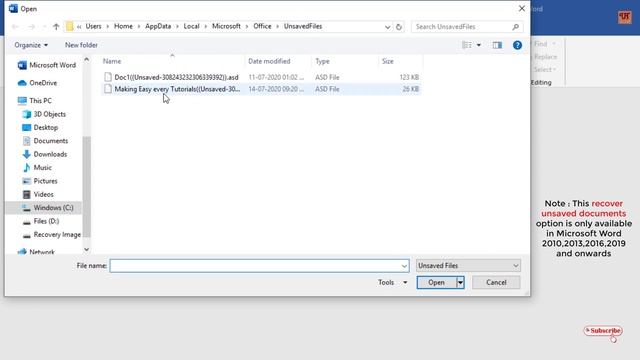Expand the Open button's dropdown arrow
The width and height of the screenshot is (640, 360).
click(460, 282)
